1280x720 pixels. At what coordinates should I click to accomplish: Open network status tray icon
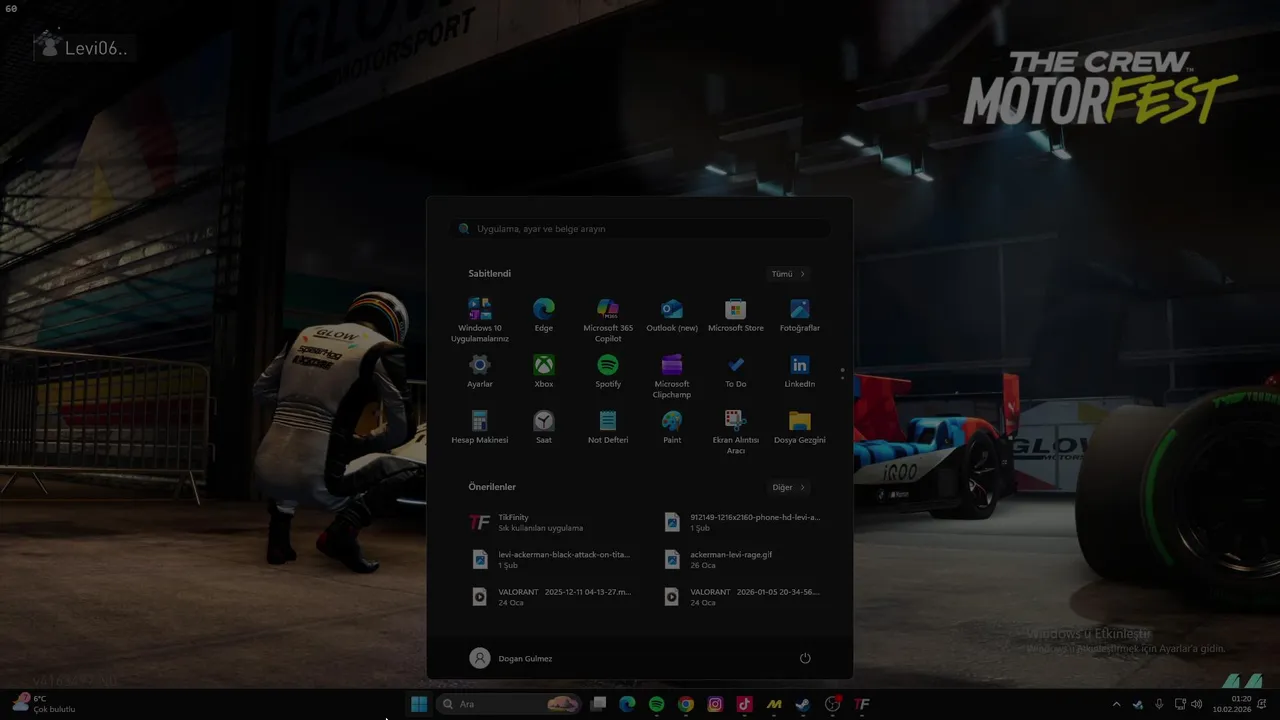coord(1180,704)
